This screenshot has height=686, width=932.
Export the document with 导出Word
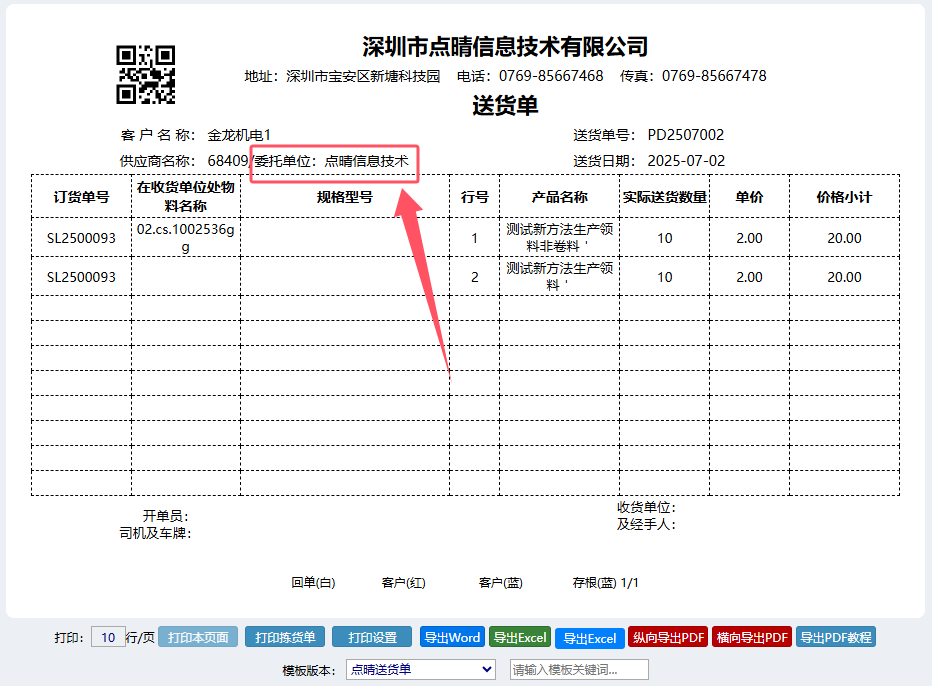coord(452,637)
